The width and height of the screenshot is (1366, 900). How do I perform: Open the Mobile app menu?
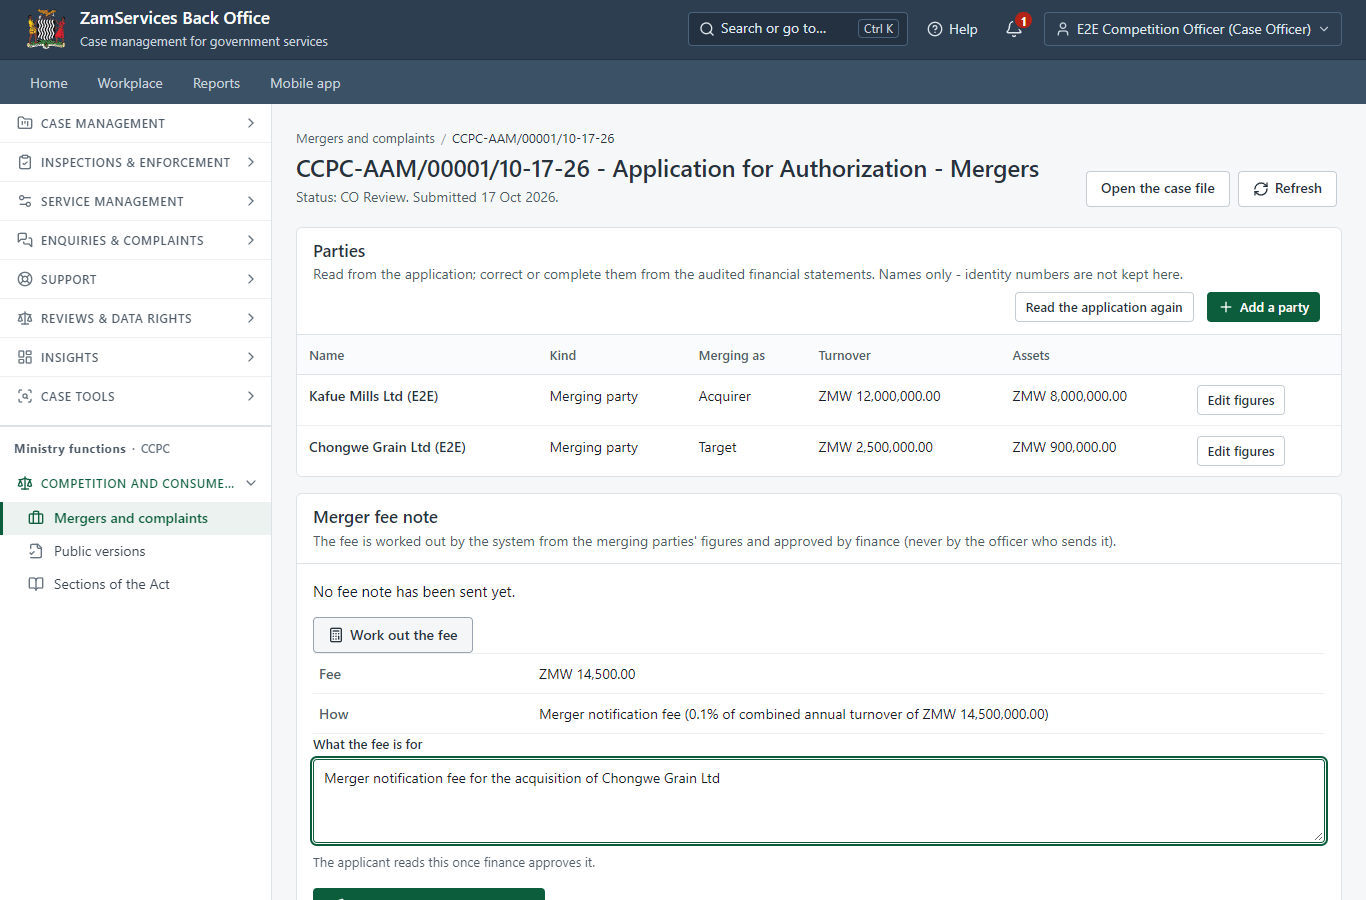click(305, 83)
